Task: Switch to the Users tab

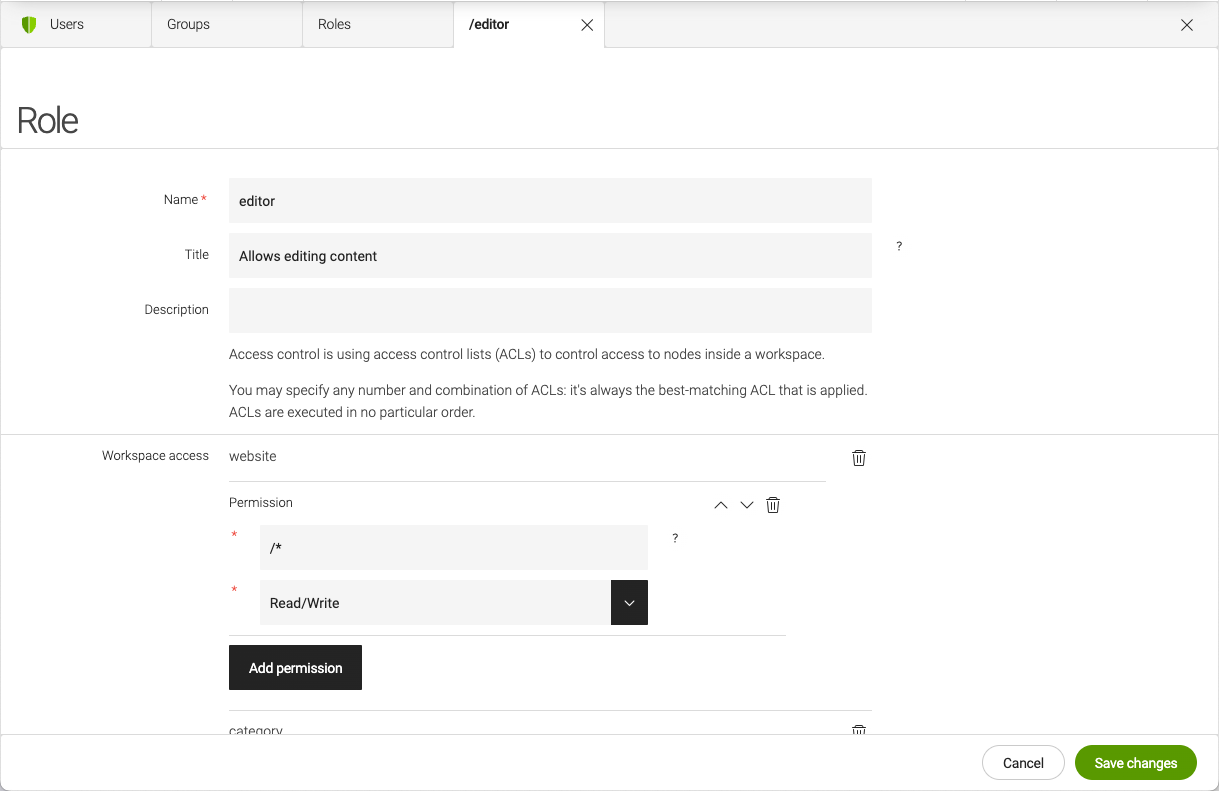Action: [67, 25]
